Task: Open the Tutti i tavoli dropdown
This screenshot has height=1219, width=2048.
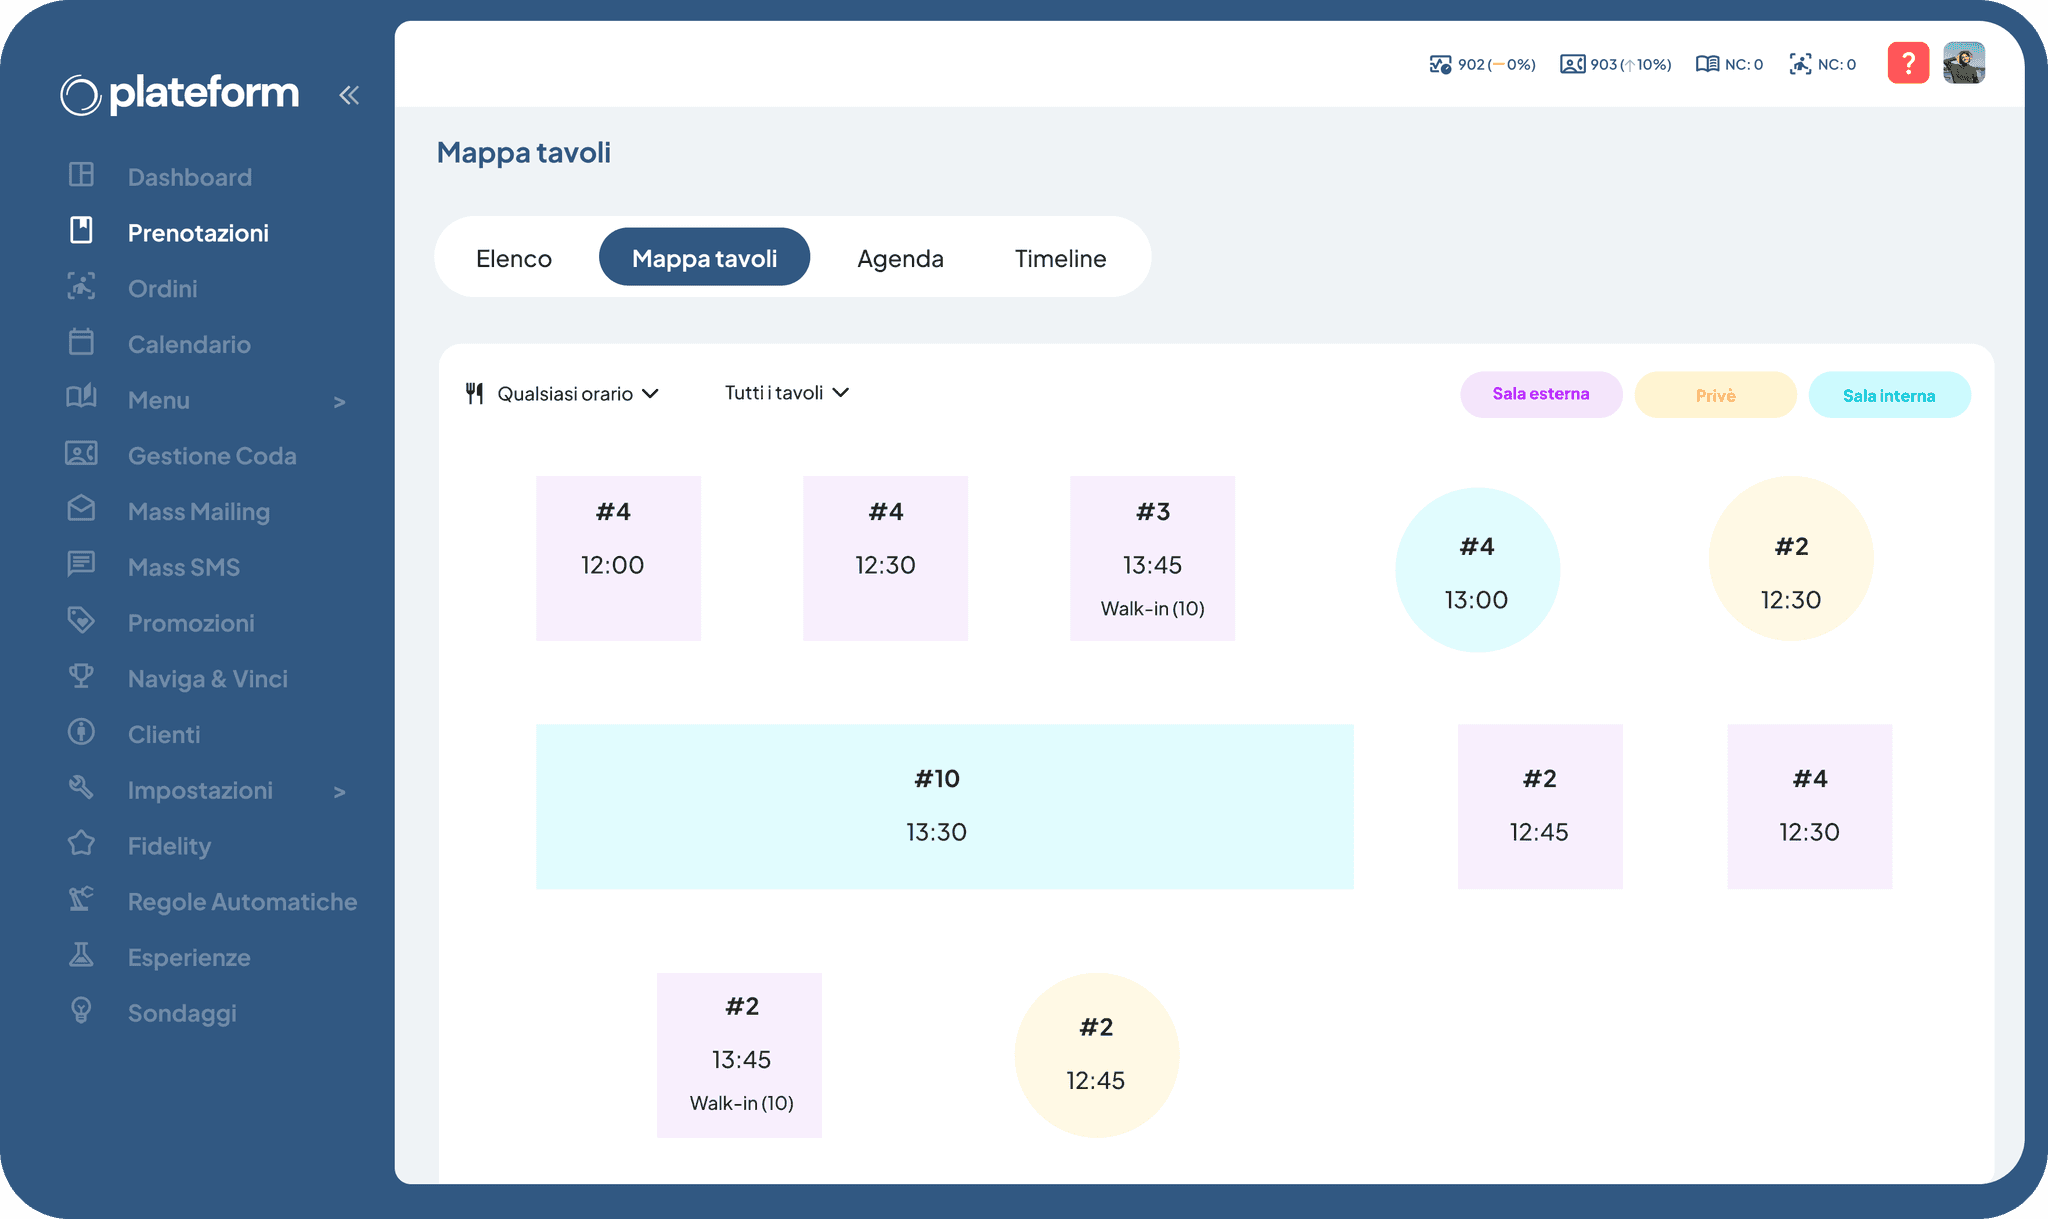Action: click(x=786, y=393)
